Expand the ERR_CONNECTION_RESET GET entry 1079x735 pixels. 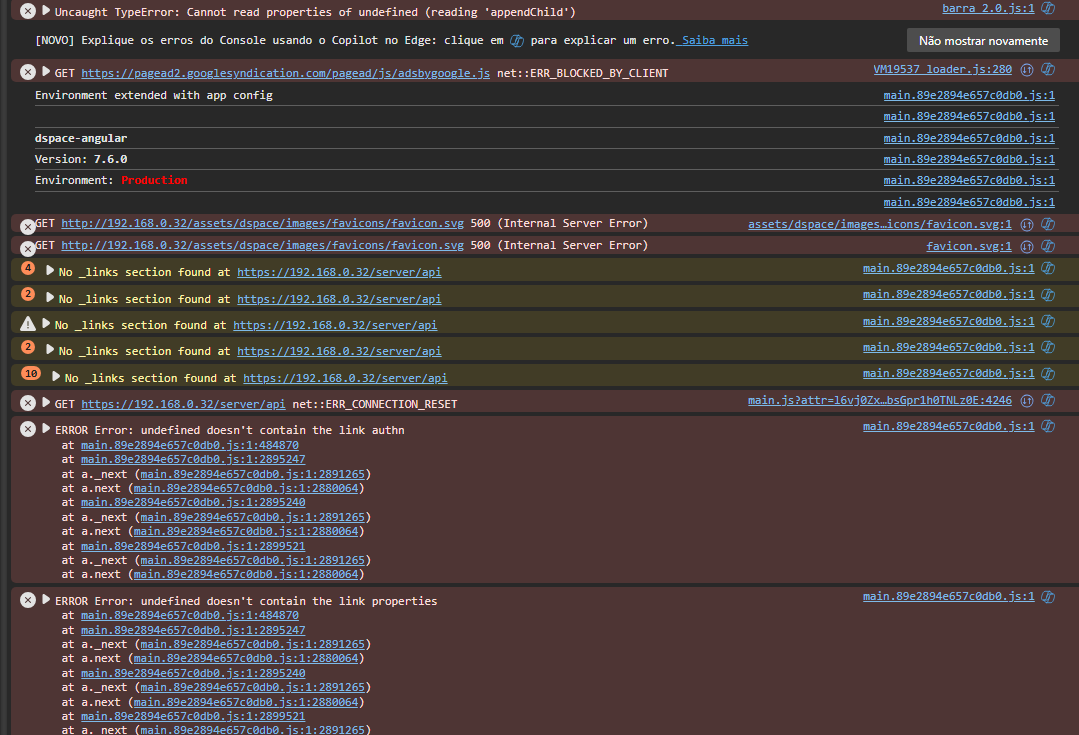pos(46,403)
